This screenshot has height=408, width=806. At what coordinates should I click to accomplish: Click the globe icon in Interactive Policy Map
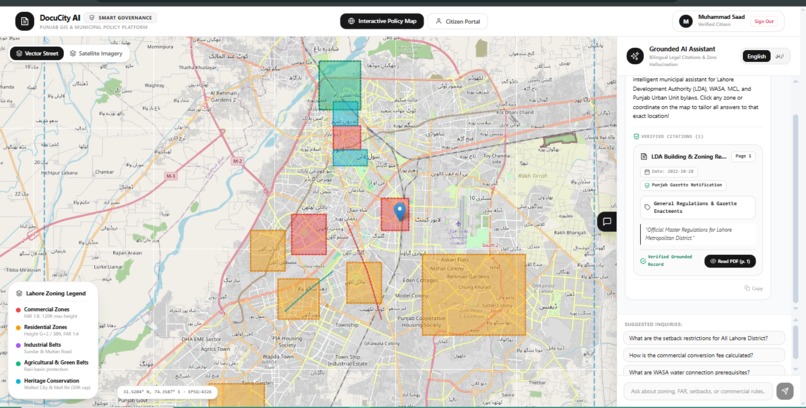[x=352, y=21]
